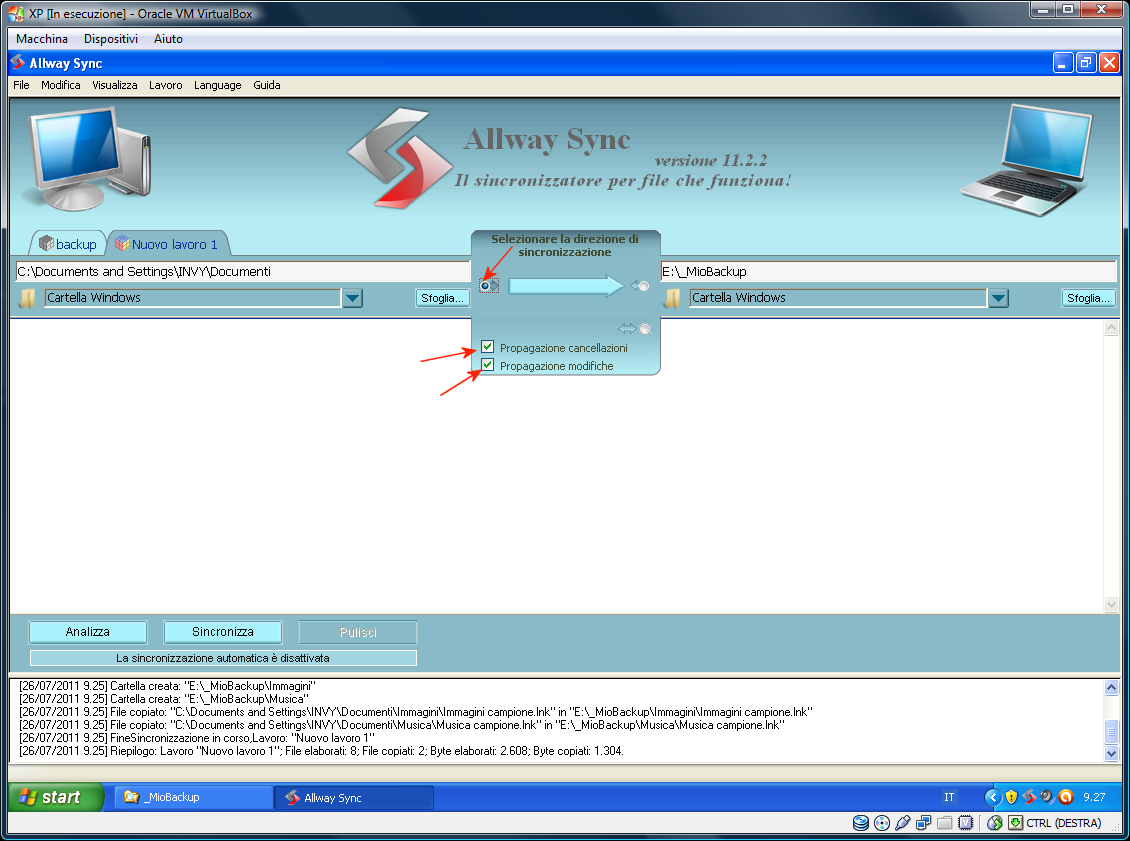Click VirtualBox network status icon
This screenshot has height=841, width=1130.
click(x=923, y=823)
